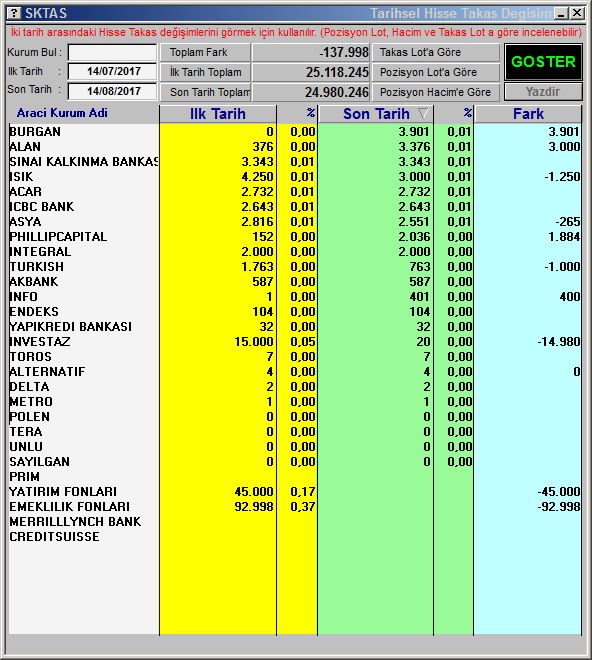Viewport: 592px width, 660px height.
Task: Select Pozisyon Lot'a Göre option
Action: 436,72
